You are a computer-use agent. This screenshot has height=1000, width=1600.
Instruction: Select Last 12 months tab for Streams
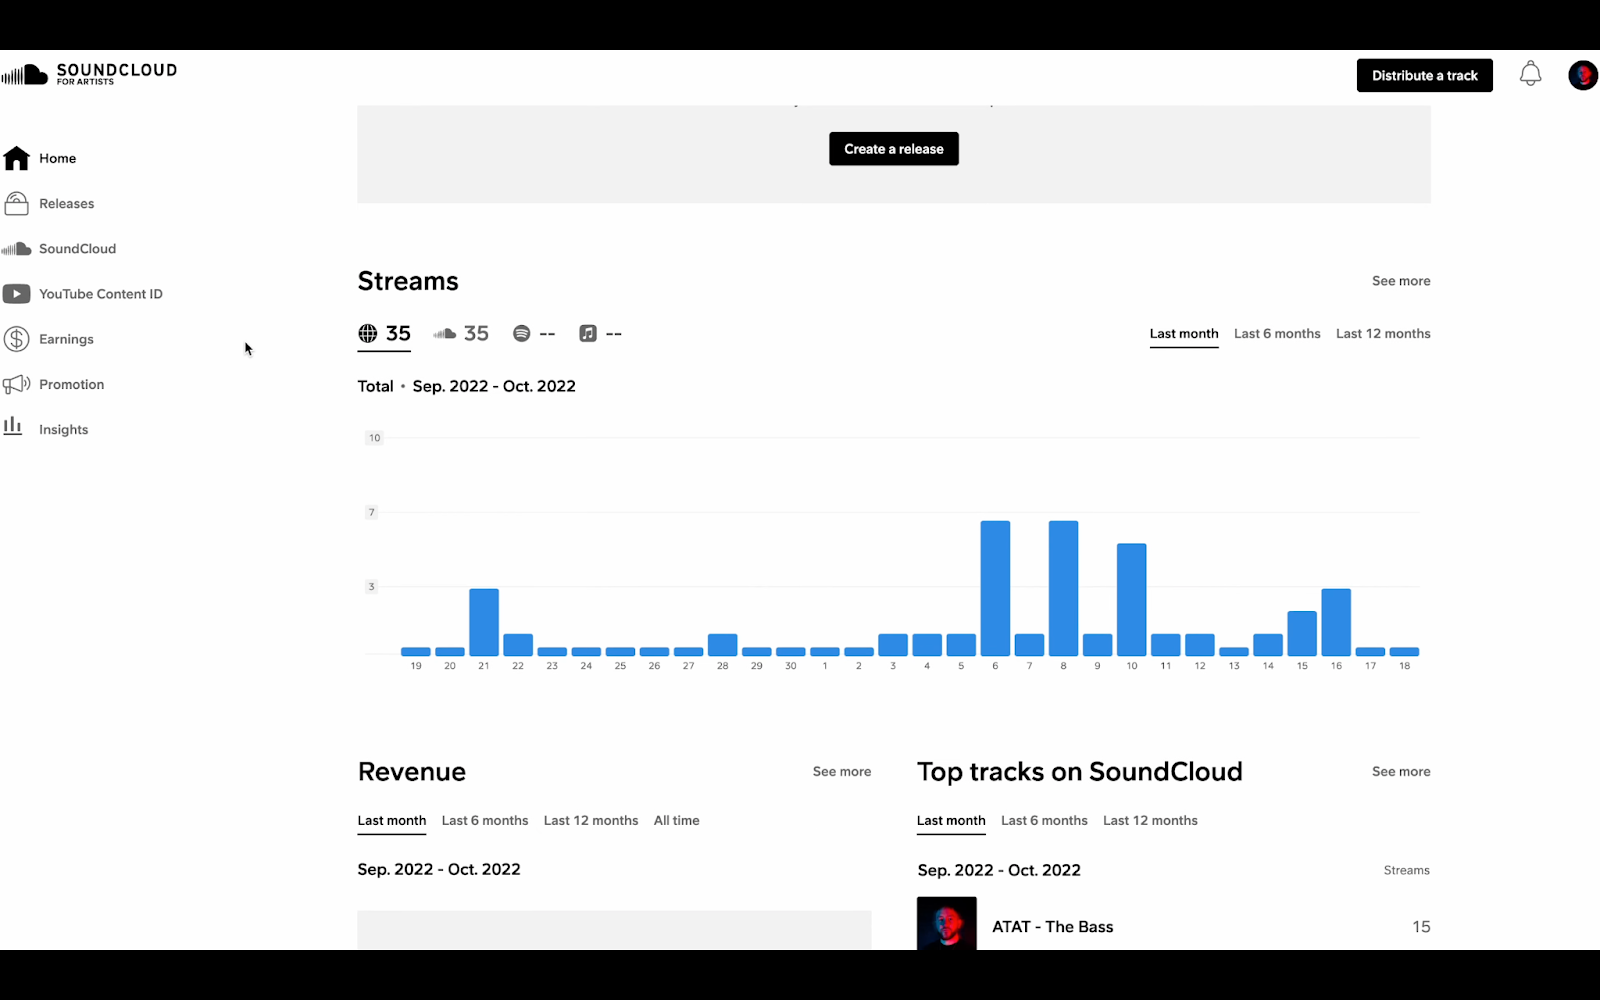(1383, 334)
